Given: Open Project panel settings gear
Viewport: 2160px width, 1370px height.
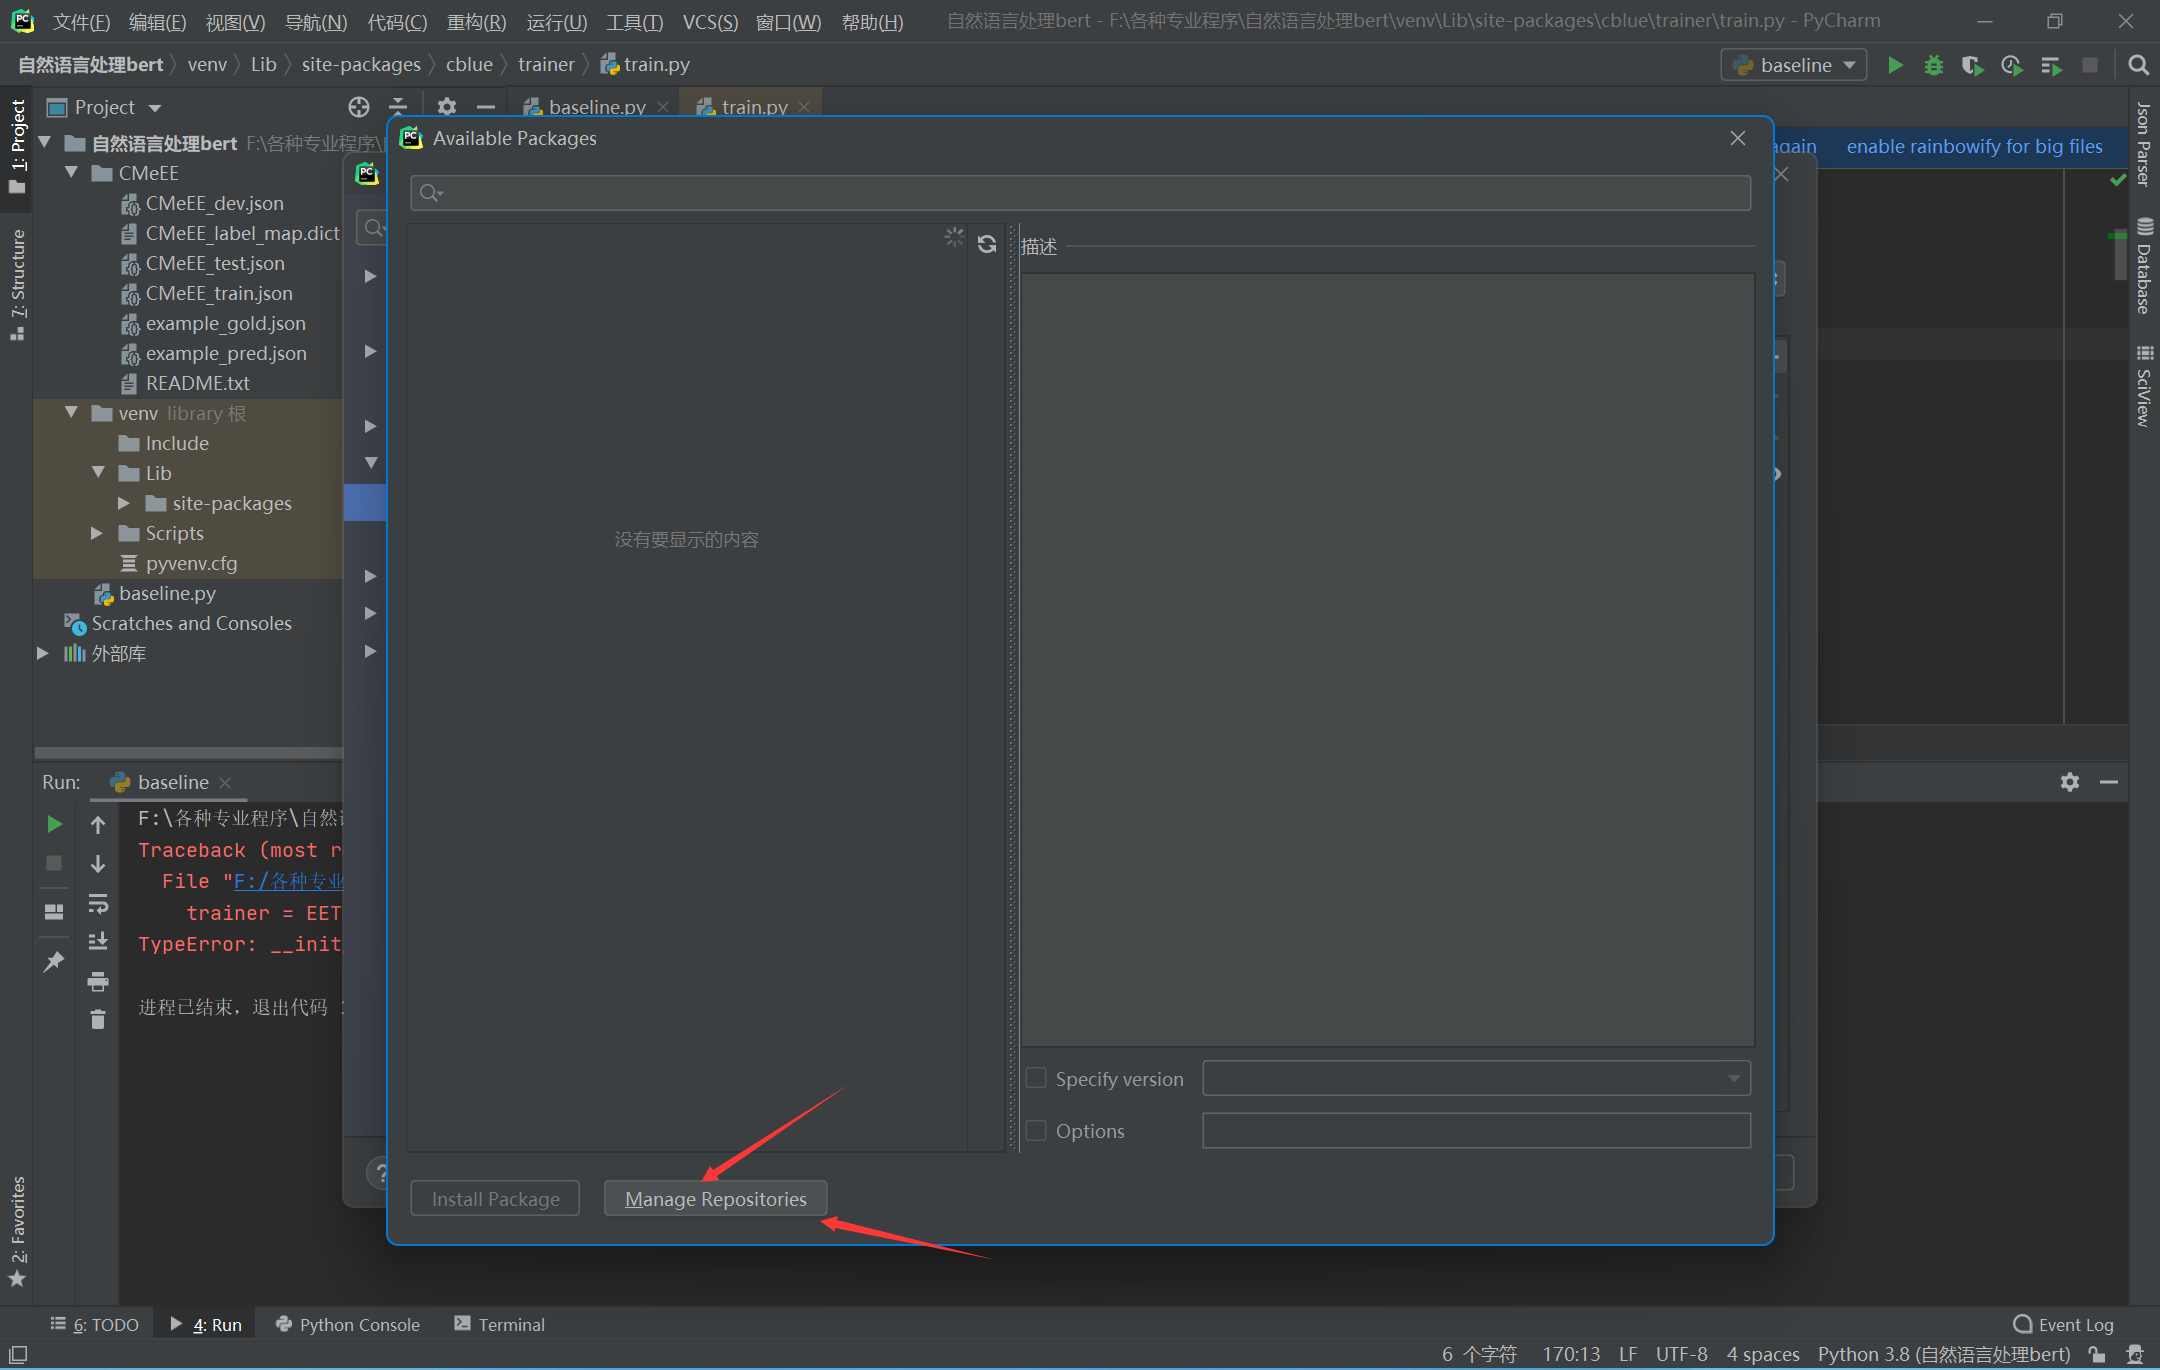Looking at the screenshot, I should [x=447, y=107].
